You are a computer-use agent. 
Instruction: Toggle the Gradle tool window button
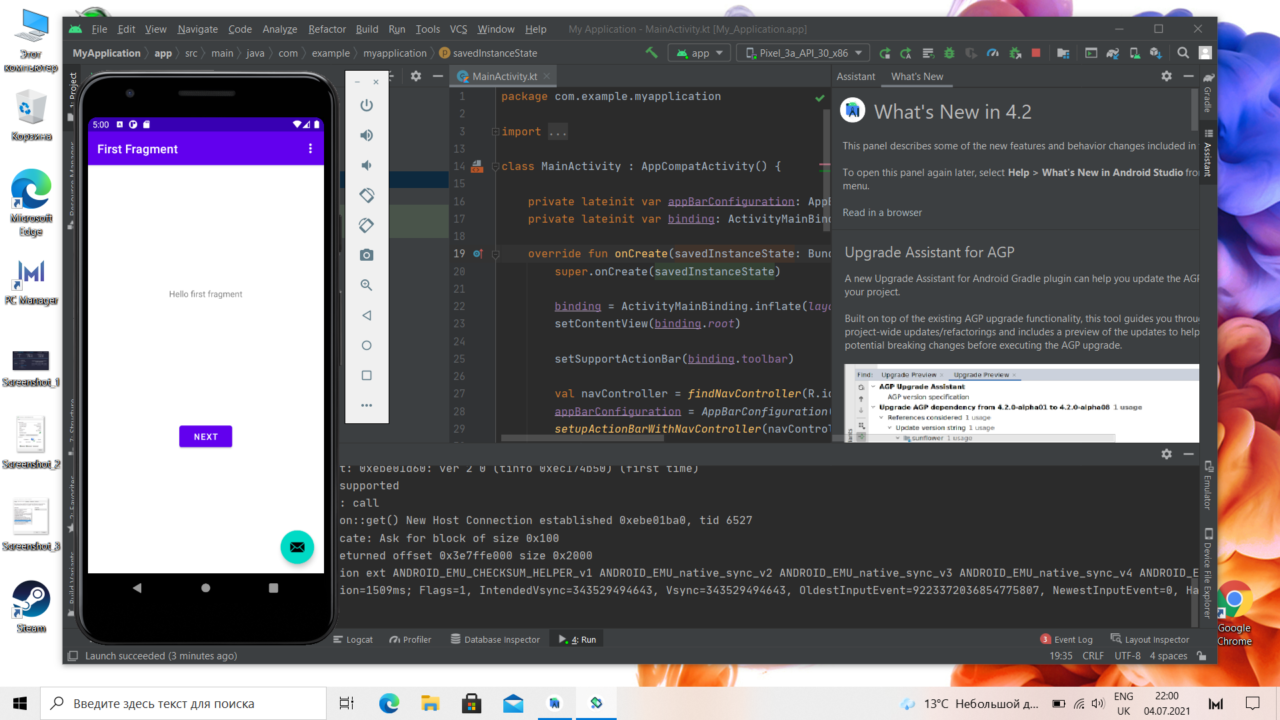point(1208,93)
